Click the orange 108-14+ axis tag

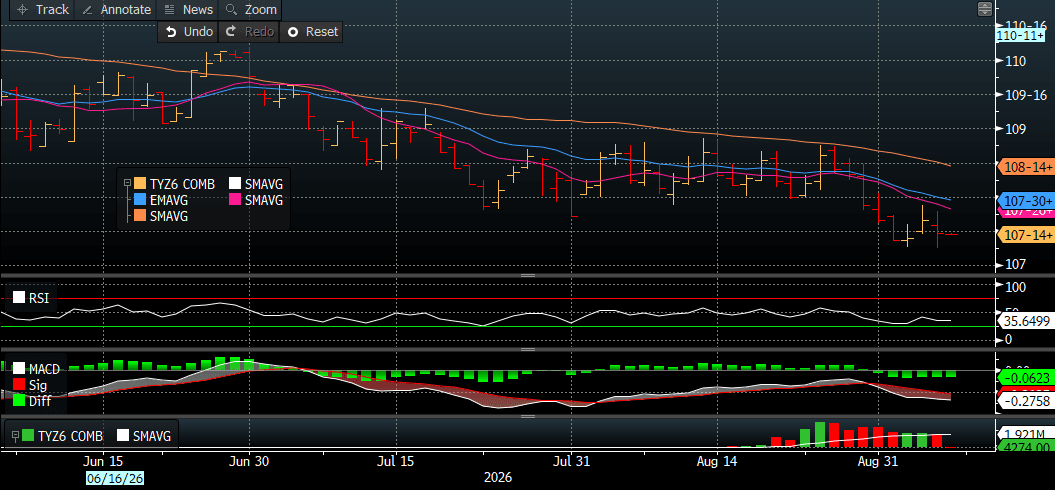pyautogui.click(x=1026, y=166)
